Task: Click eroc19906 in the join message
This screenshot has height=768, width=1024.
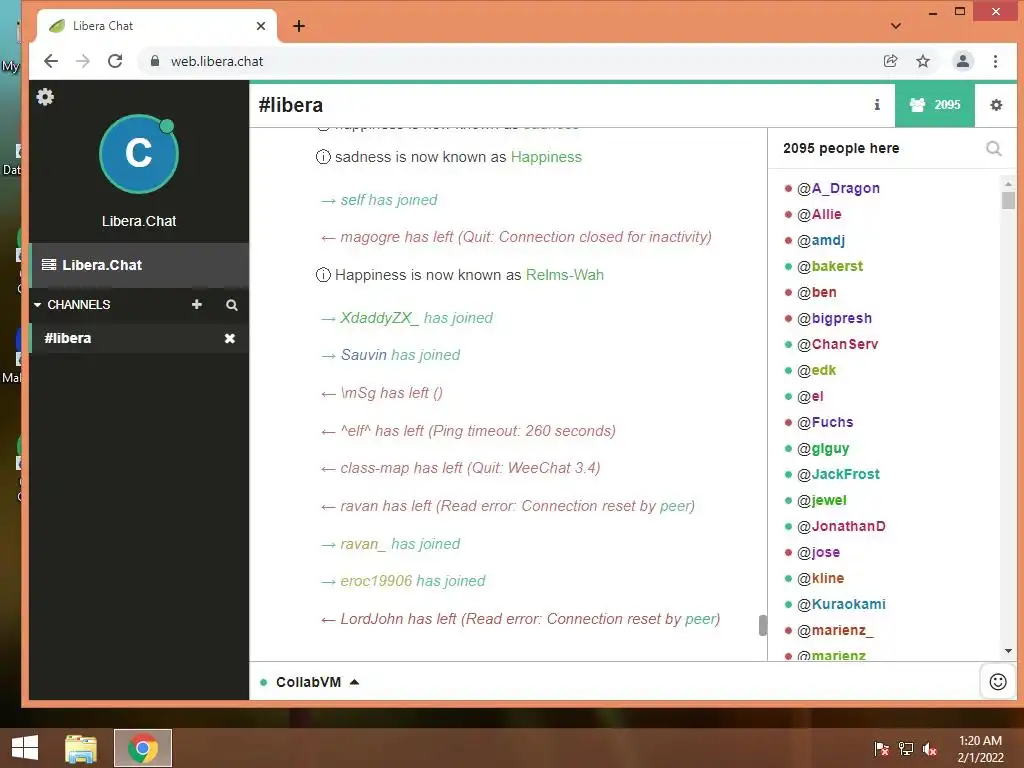Action: (376, 581)
